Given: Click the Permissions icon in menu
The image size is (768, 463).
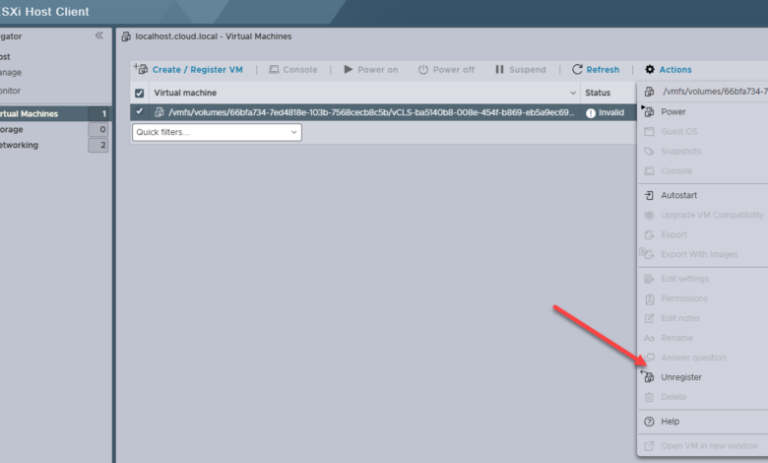Looking at the screenshot, I should [649, 298].
